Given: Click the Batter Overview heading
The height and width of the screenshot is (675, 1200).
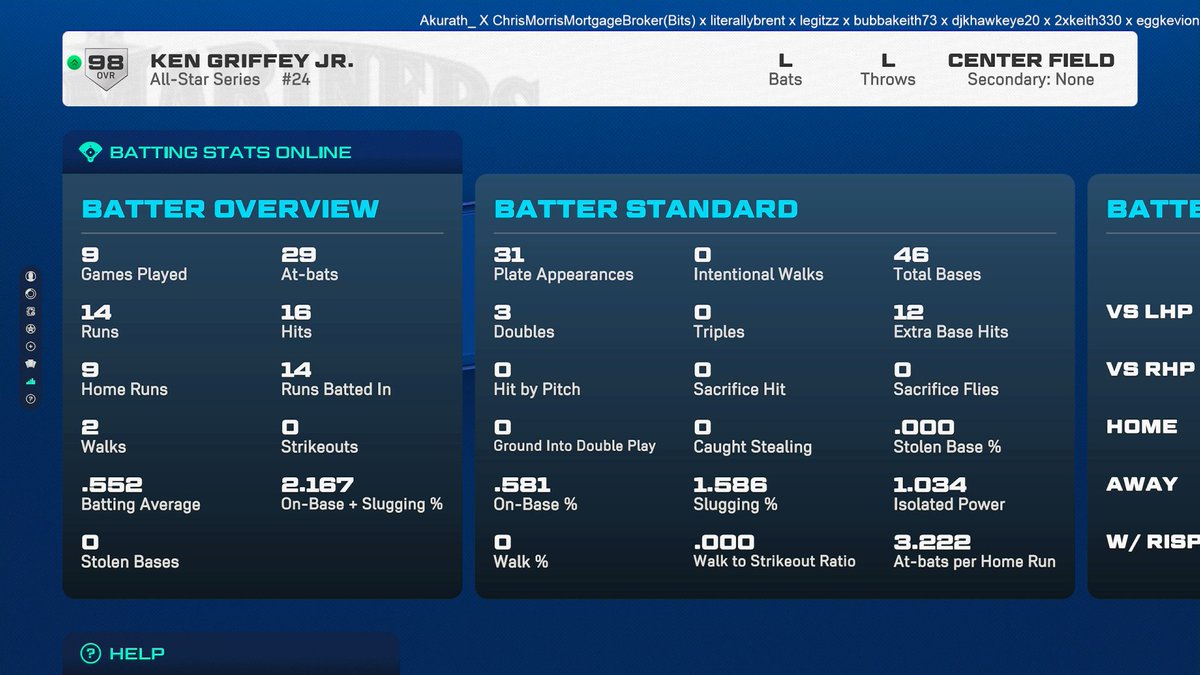Looking at the screenshot, I should coord(230,209).
